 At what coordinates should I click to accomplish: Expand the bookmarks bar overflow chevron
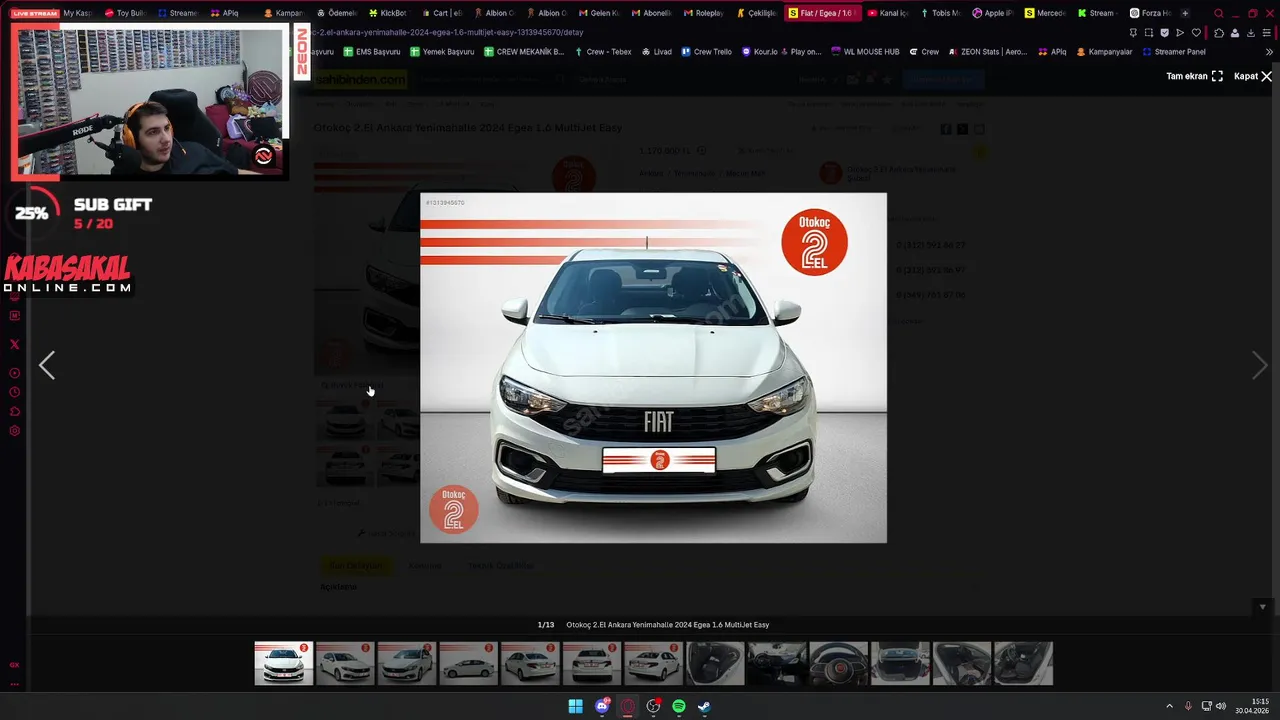click(1269, 52)
